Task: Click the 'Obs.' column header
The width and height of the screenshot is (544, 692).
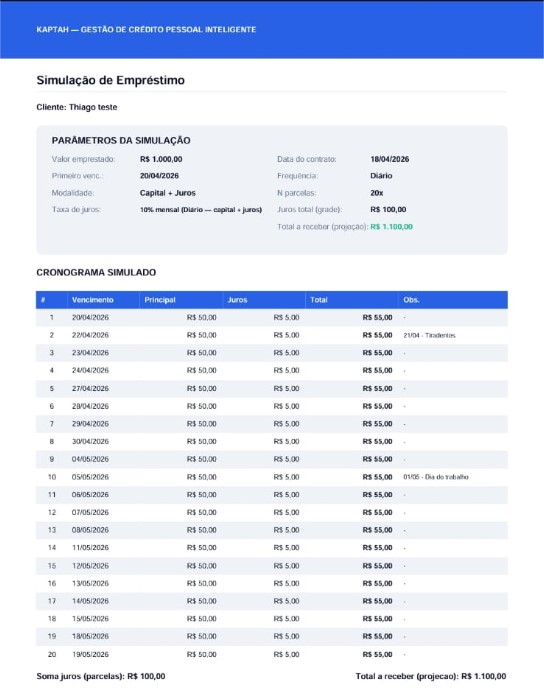Action: click(411, 300)
